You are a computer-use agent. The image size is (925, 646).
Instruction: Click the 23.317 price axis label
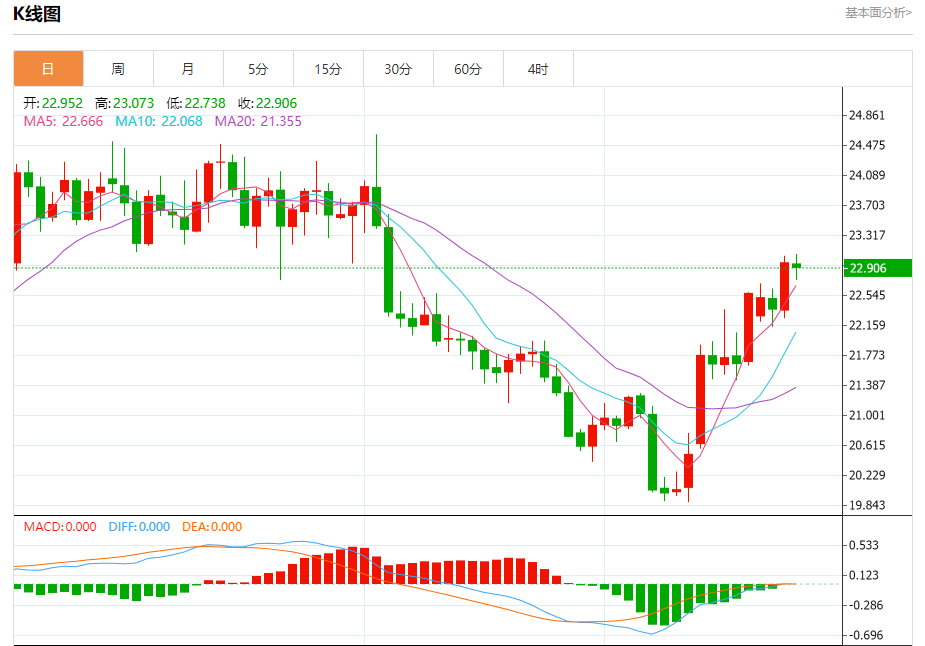pos(867,235)
